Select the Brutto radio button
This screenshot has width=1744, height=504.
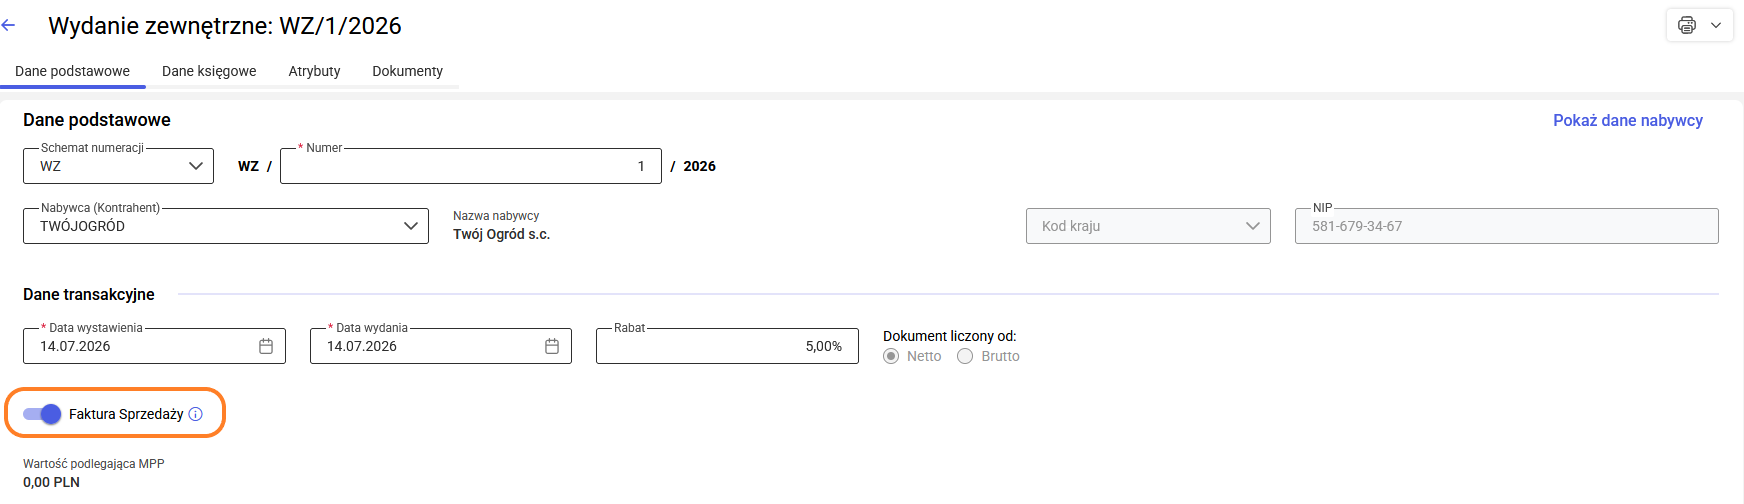coord(965,356)
